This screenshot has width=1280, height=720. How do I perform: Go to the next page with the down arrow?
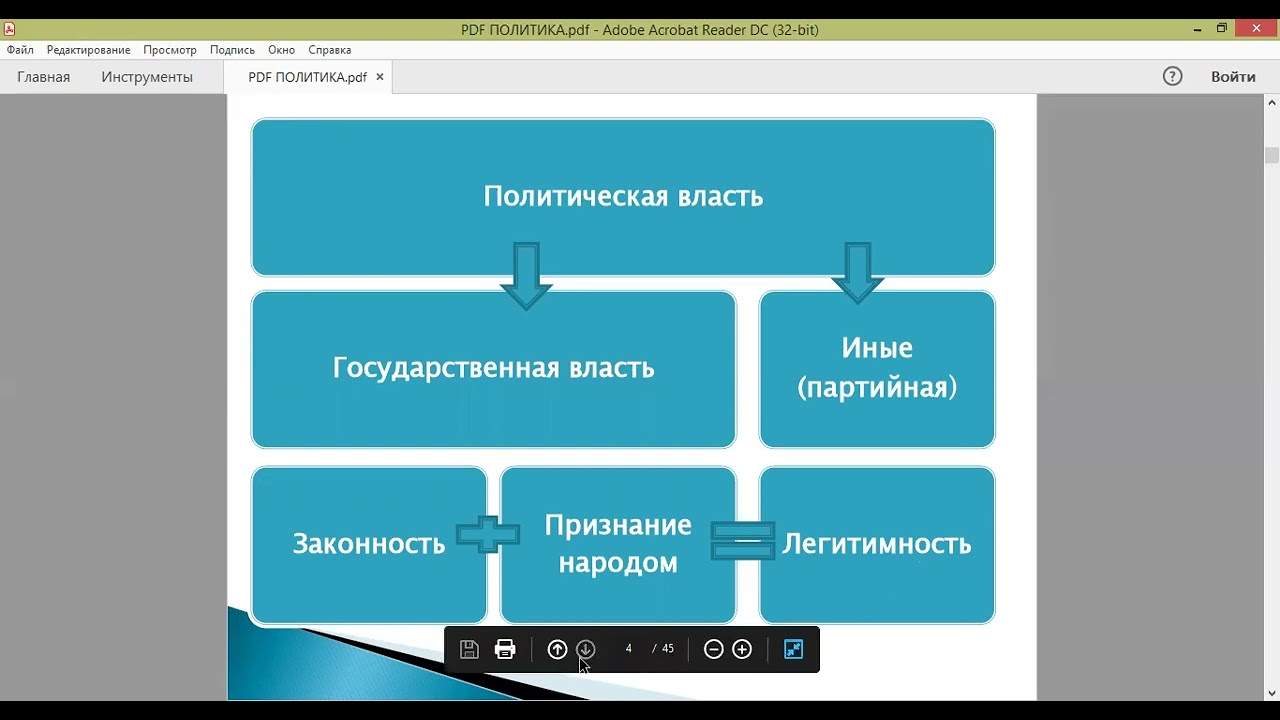pos(586,649)
